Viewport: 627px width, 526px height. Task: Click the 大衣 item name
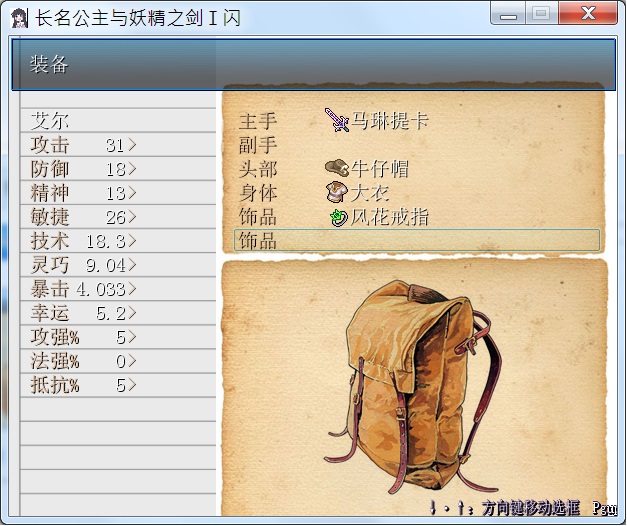(370, 192)
